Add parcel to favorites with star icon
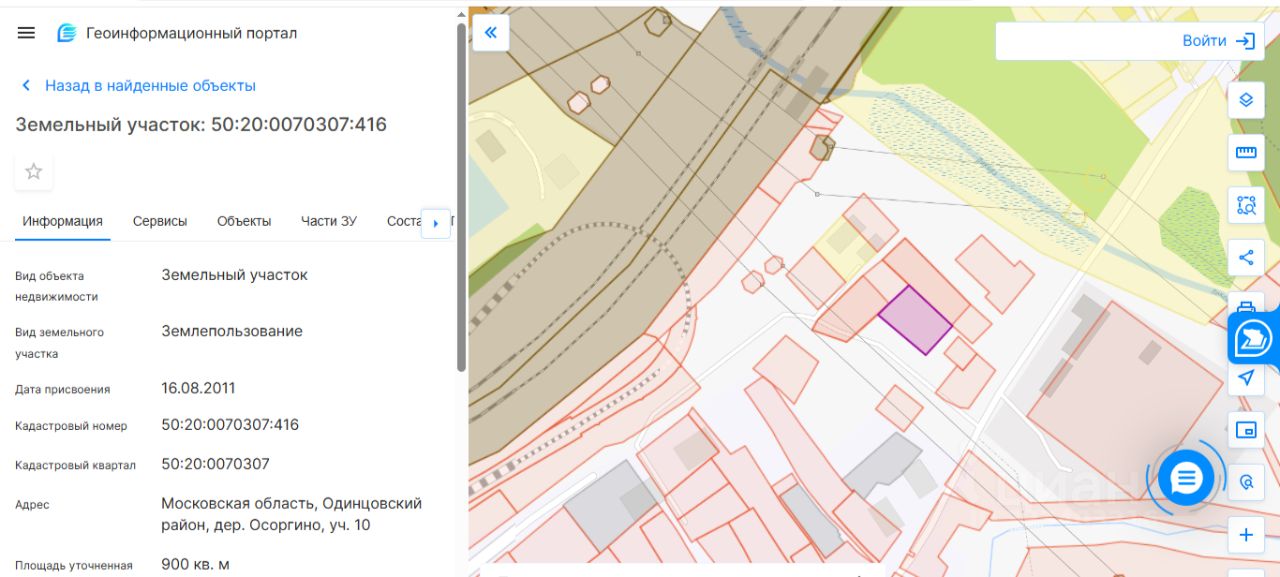The height and width of the screenshot is (577, 1280). (34, 171)
